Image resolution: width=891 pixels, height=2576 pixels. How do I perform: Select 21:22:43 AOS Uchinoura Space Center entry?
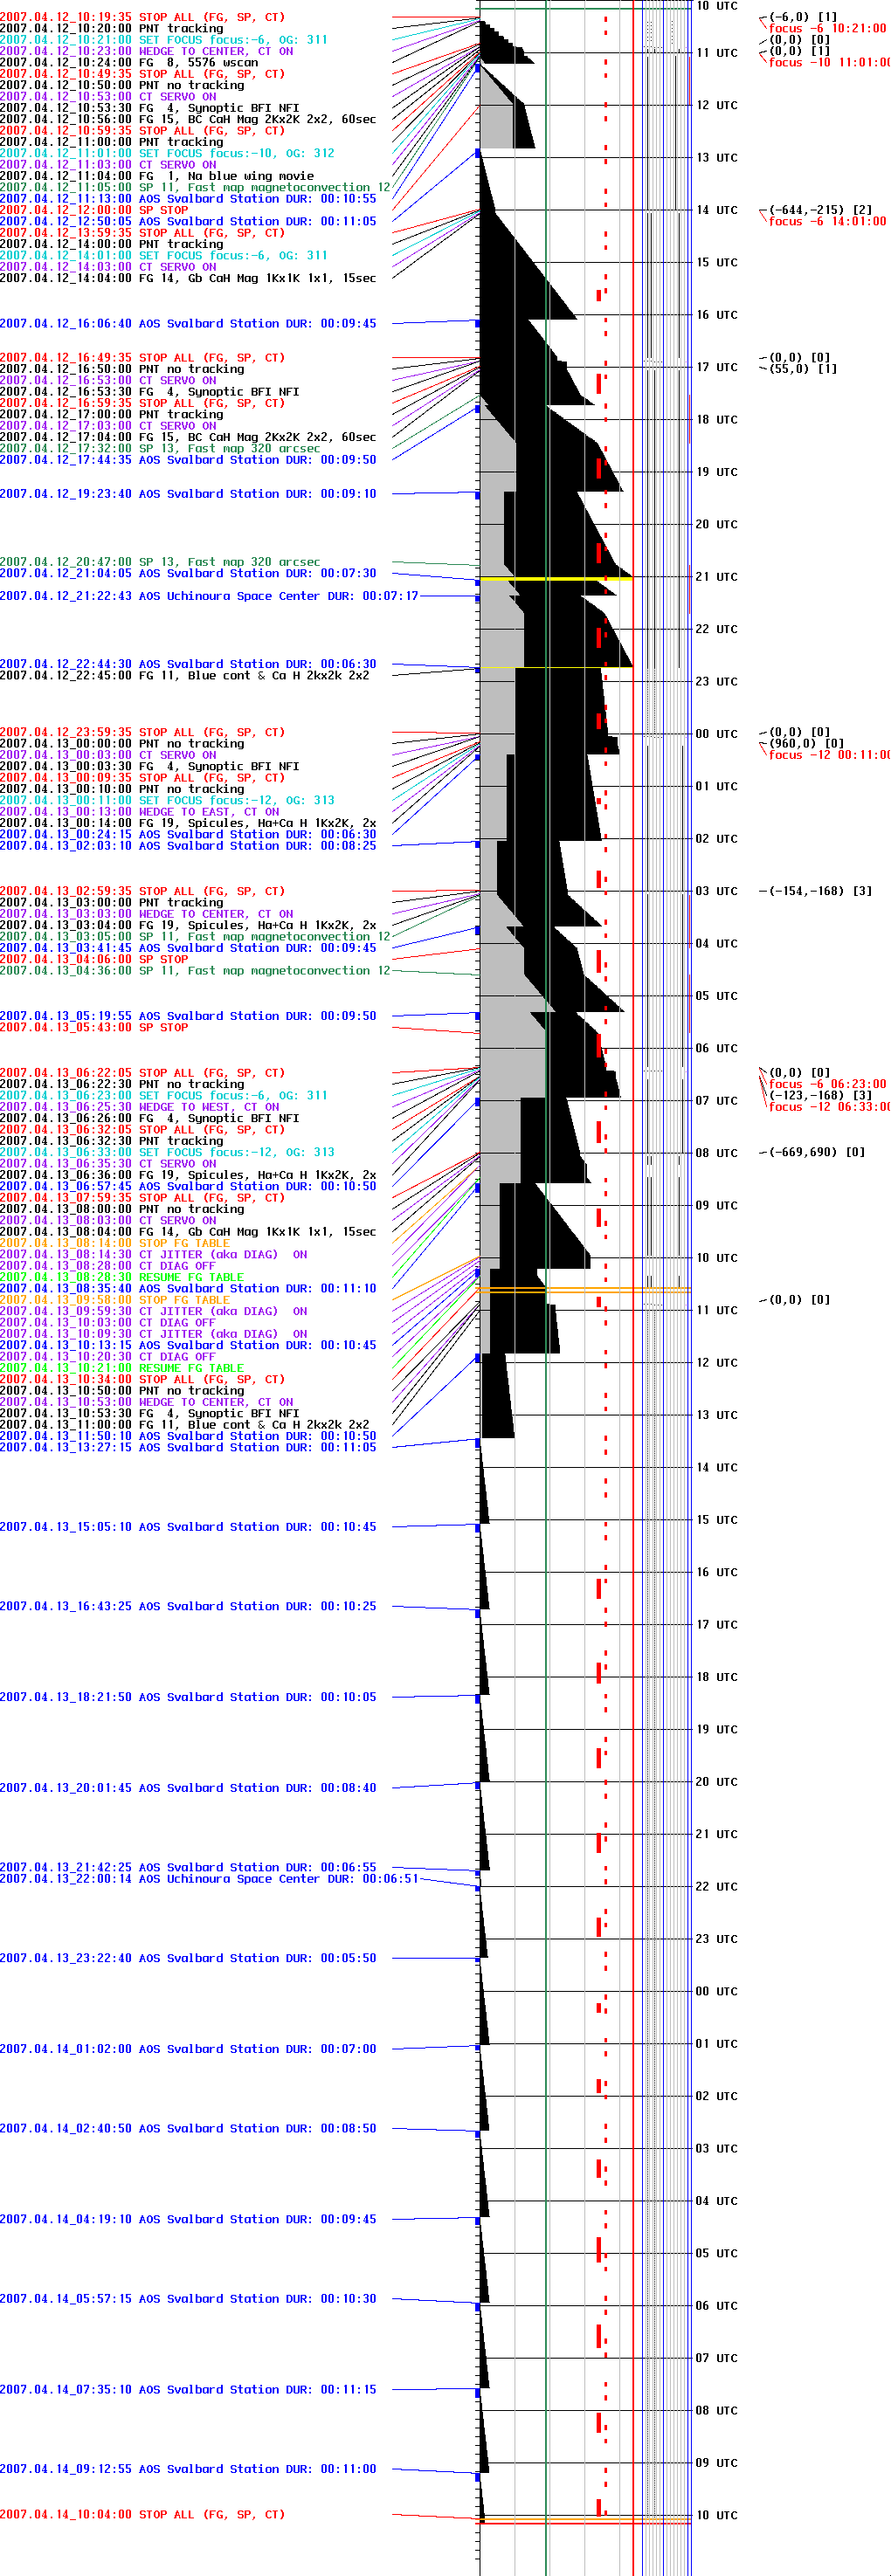[208, 596]
